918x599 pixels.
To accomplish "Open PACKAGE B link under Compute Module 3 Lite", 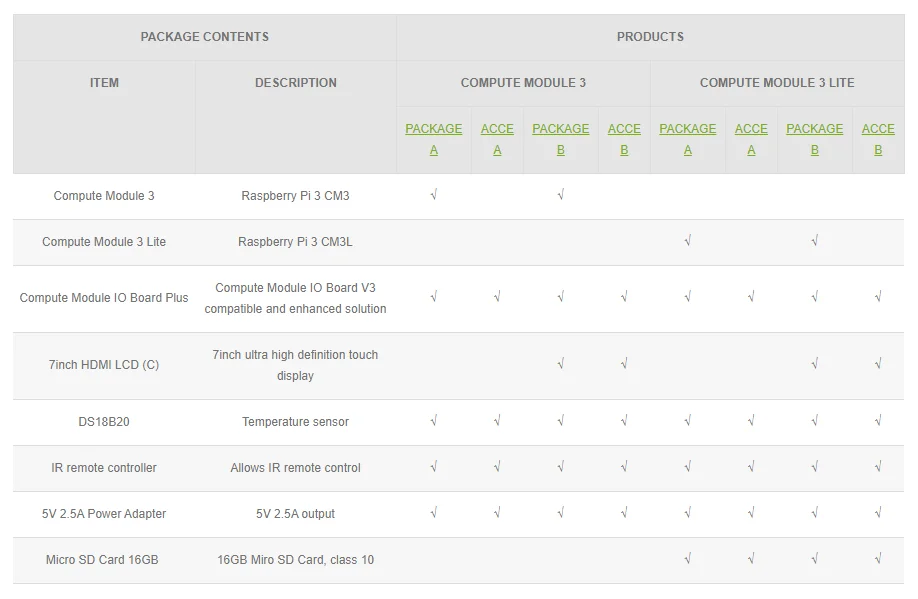I will click(x=814, y=139).
